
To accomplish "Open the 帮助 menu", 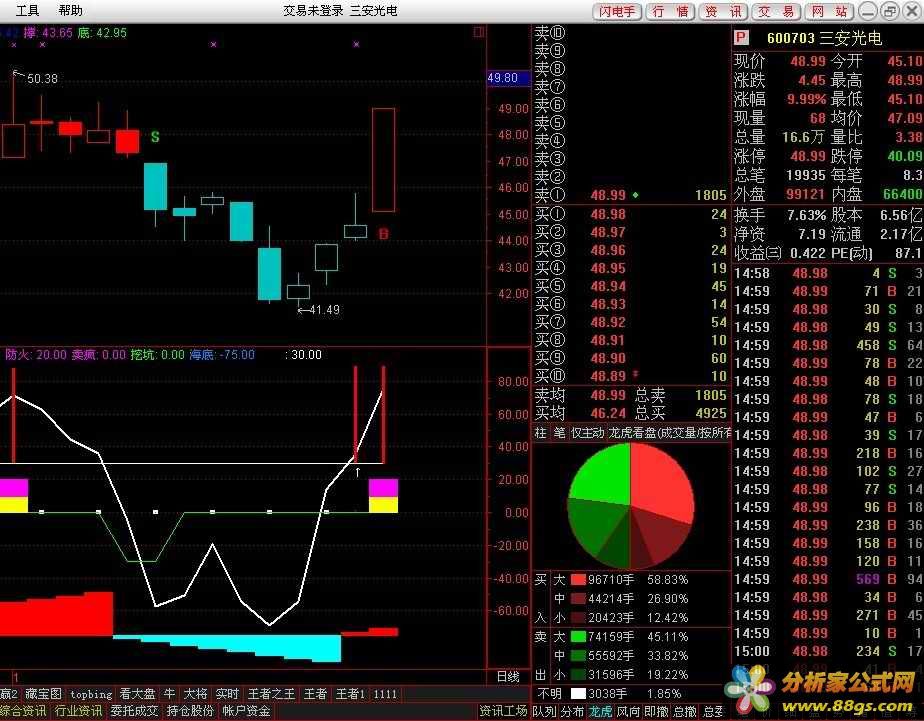I will pyautogui.click(x=71, y=11).
